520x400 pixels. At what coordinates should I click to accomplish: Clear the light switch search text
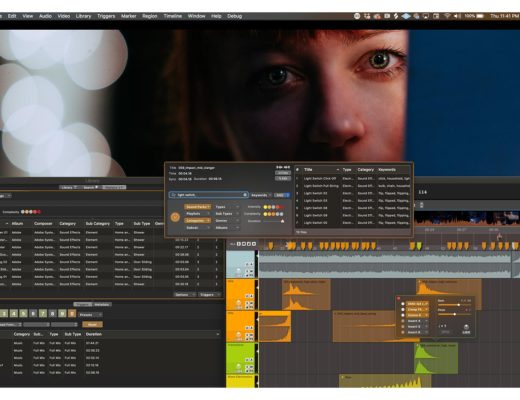[x=245, y=195]
